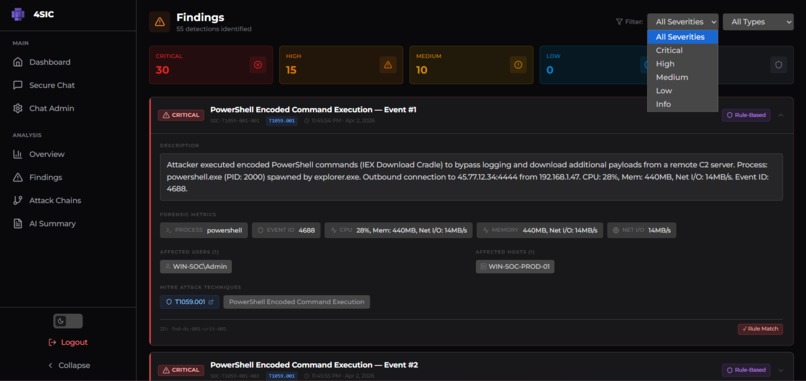The width and height of the screenshot is (806, 381).
Task: Click the Chat Admin gear icon
Action: (18, 108)
